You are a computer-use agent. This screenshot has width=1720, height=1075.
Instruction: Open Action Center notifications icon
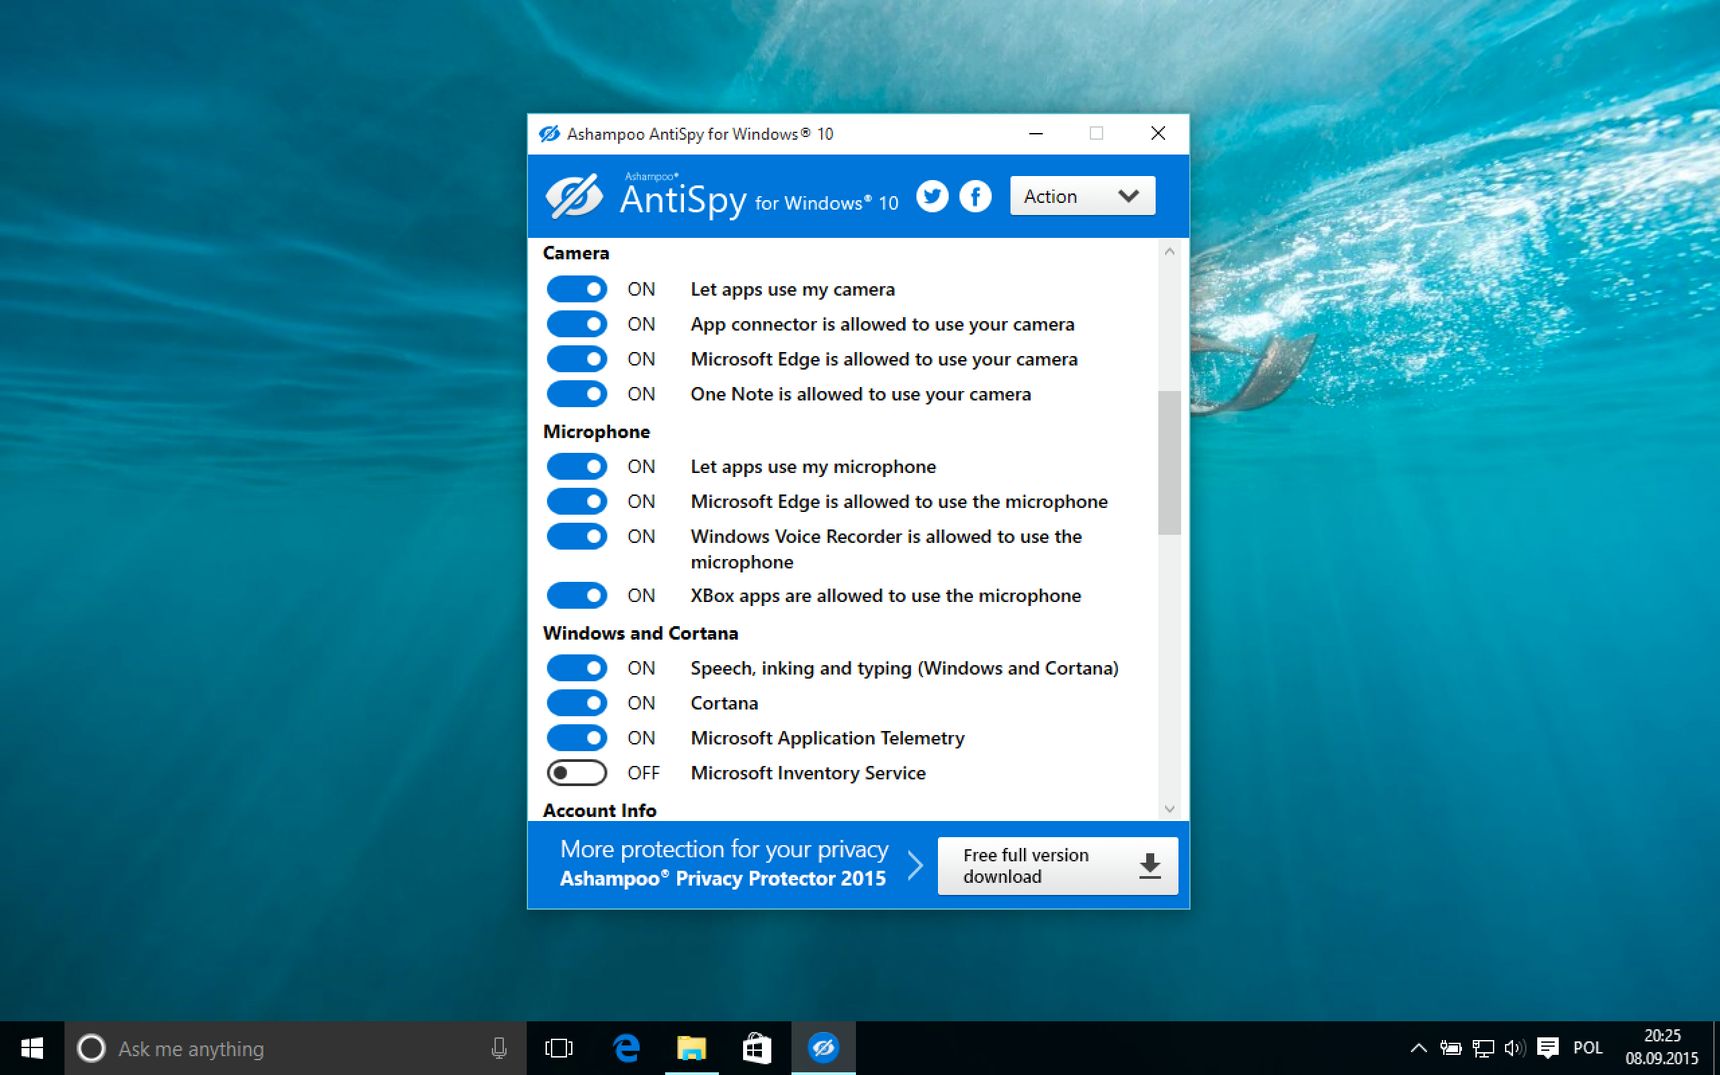pos(1548,1048)
